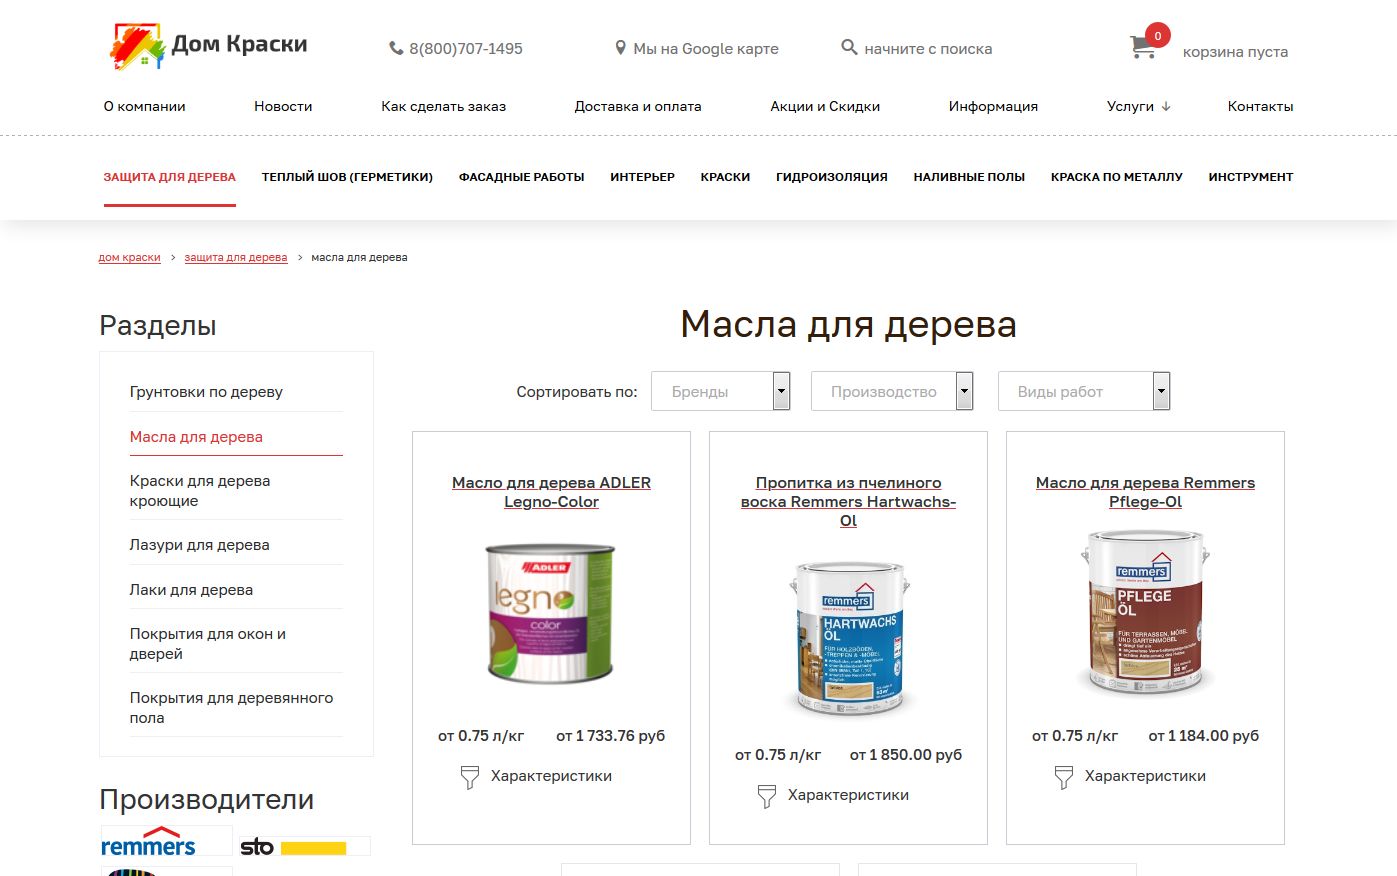Open the КРАСКИ category tab
This screenshot has width=1397, height=876.
tap(725, 177)
